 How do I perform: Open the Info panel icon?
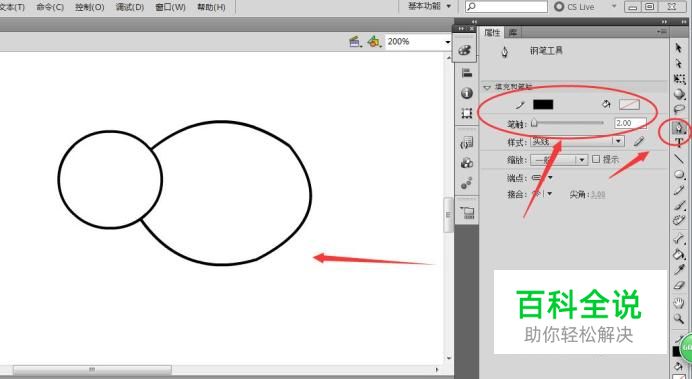click(466, 93)
